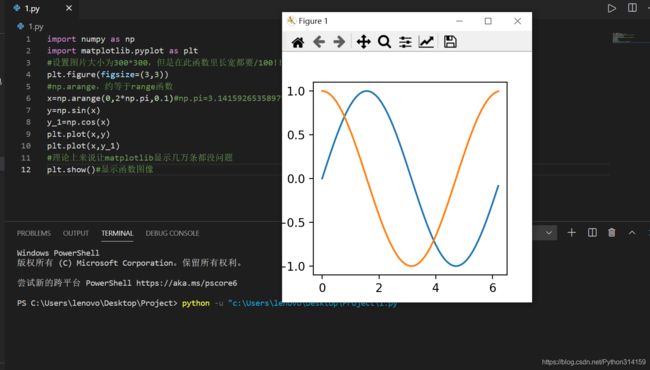Click the y_1=np.cos(x) code line

pos(78,122)
